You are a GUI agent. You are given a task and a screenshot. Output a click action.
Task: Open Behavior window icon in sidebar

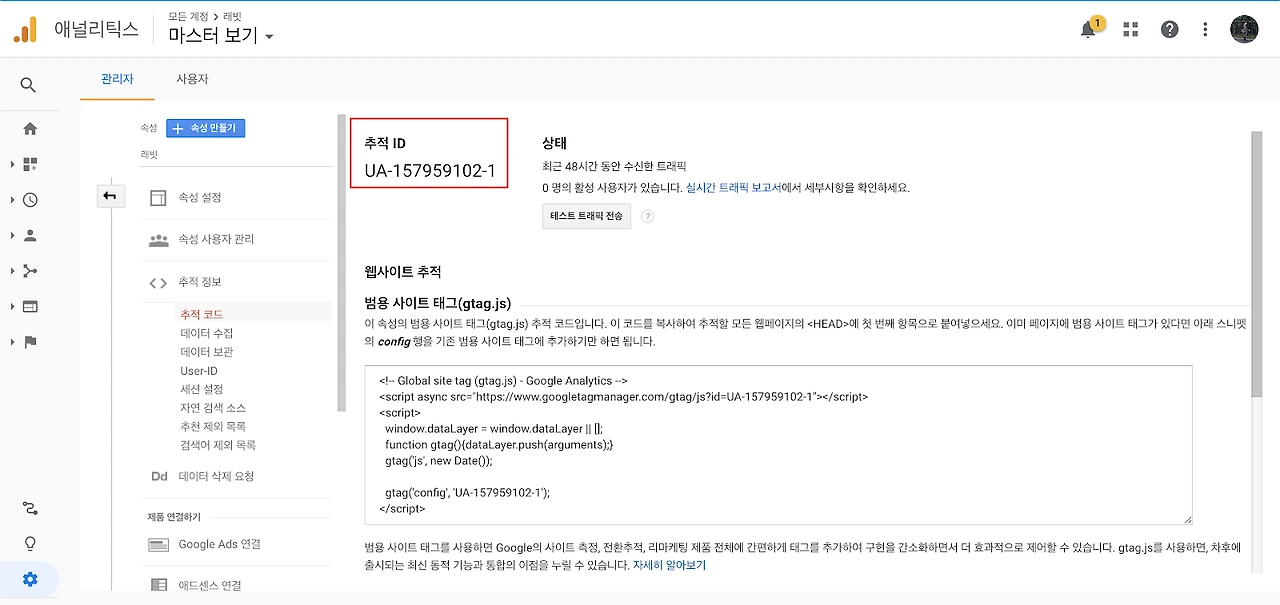(x=30, y=306)
